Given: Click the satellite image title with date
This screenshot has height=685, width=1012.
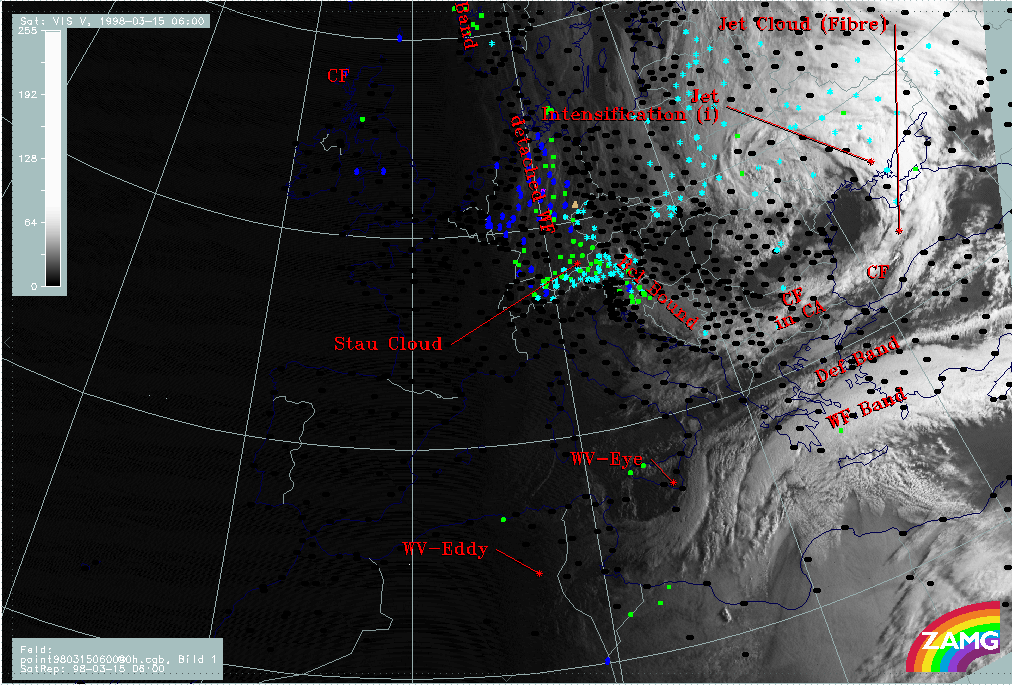Looking at the screenshot, I should [x=108, y=20].
